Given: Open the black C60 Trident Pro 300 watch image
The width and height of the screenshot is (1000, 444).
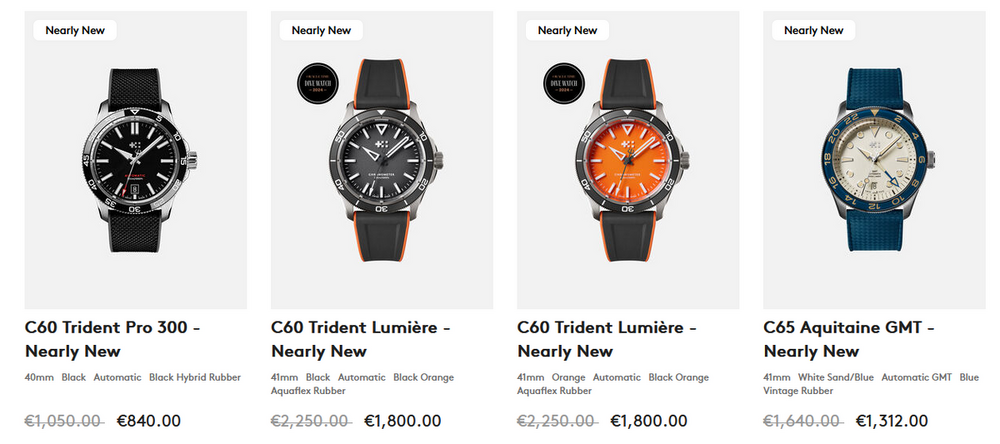Looking at the screenshot, I should [x=135, y=160].
